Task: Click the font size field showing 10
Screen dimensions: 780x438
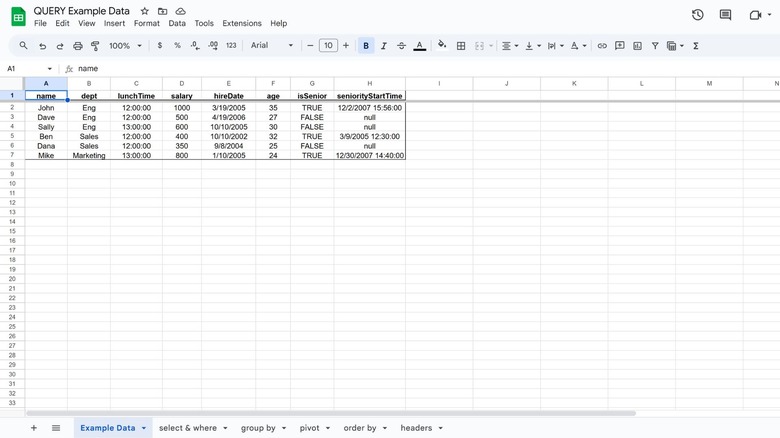Action: (x=328, y=46)
